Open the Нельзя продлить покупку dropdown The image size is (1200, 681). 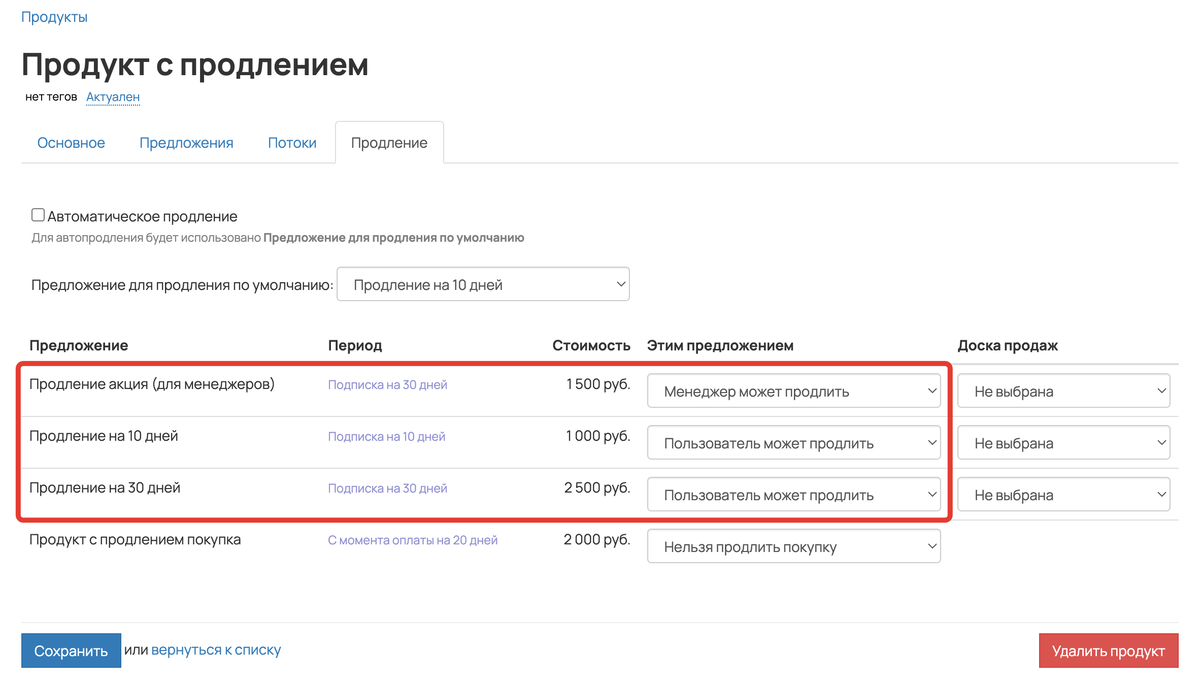point(794,547)
